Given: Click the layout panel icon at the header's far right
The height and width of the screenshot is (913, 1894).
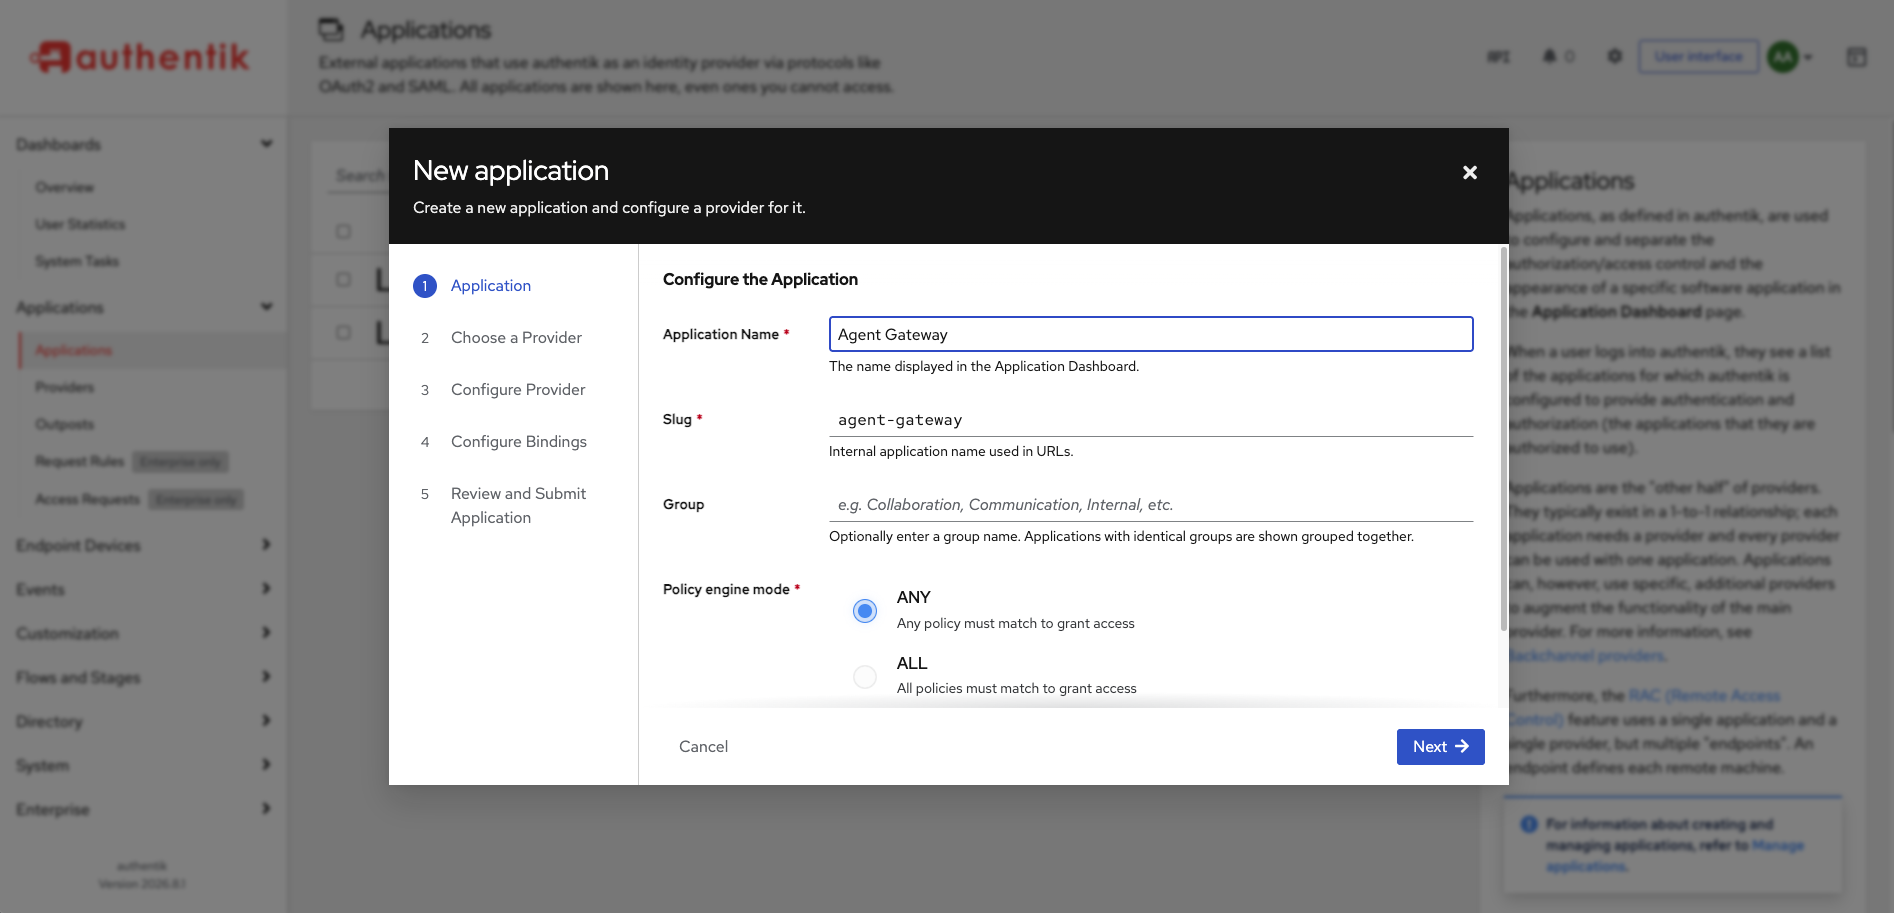Looking at the screenshot, I should [1856, 57].
